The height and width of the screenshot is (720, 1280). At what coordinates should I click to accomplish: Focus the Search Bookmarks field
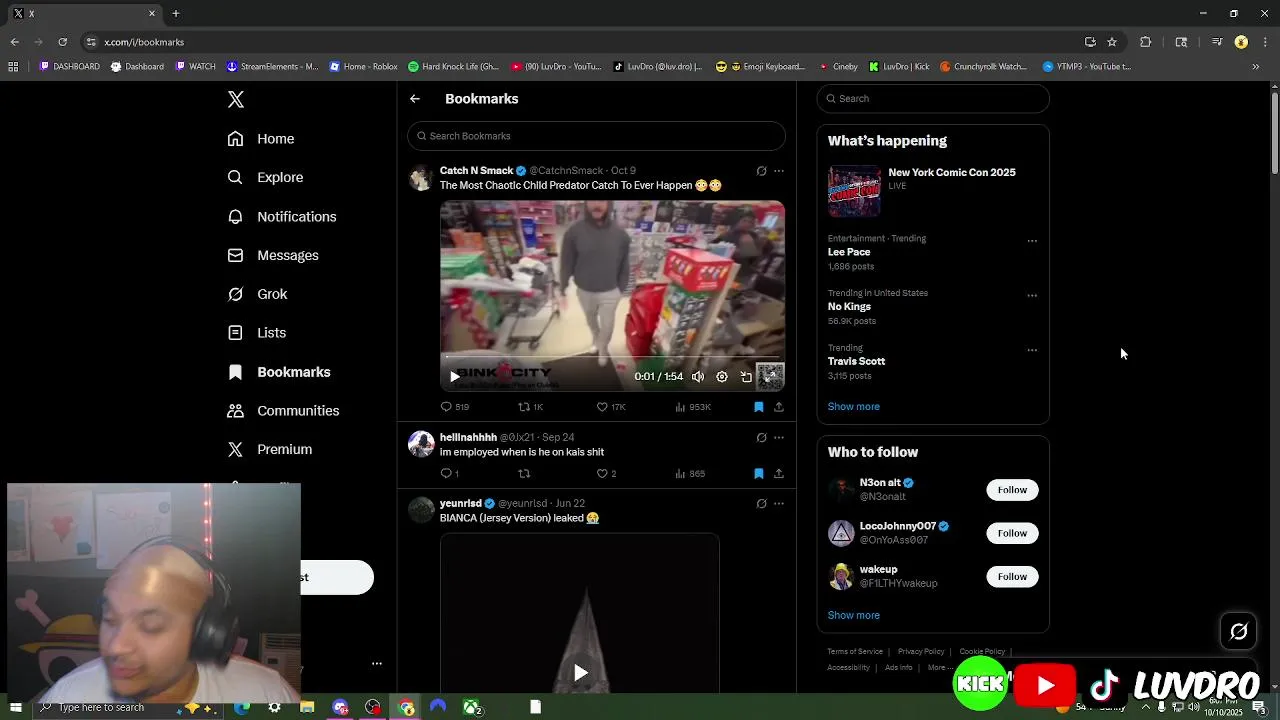click(596, 136)
